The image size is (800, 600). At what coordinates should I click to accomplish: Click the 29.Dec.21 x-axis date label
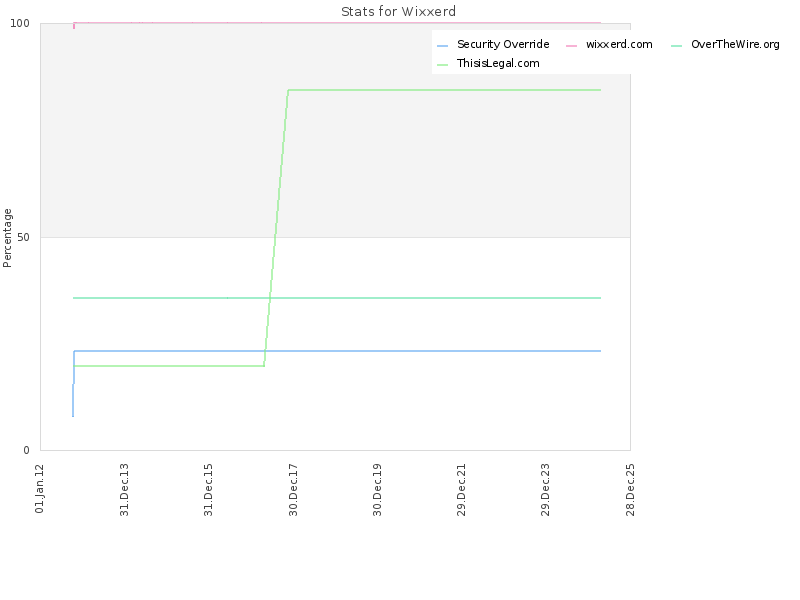point(461,488)
